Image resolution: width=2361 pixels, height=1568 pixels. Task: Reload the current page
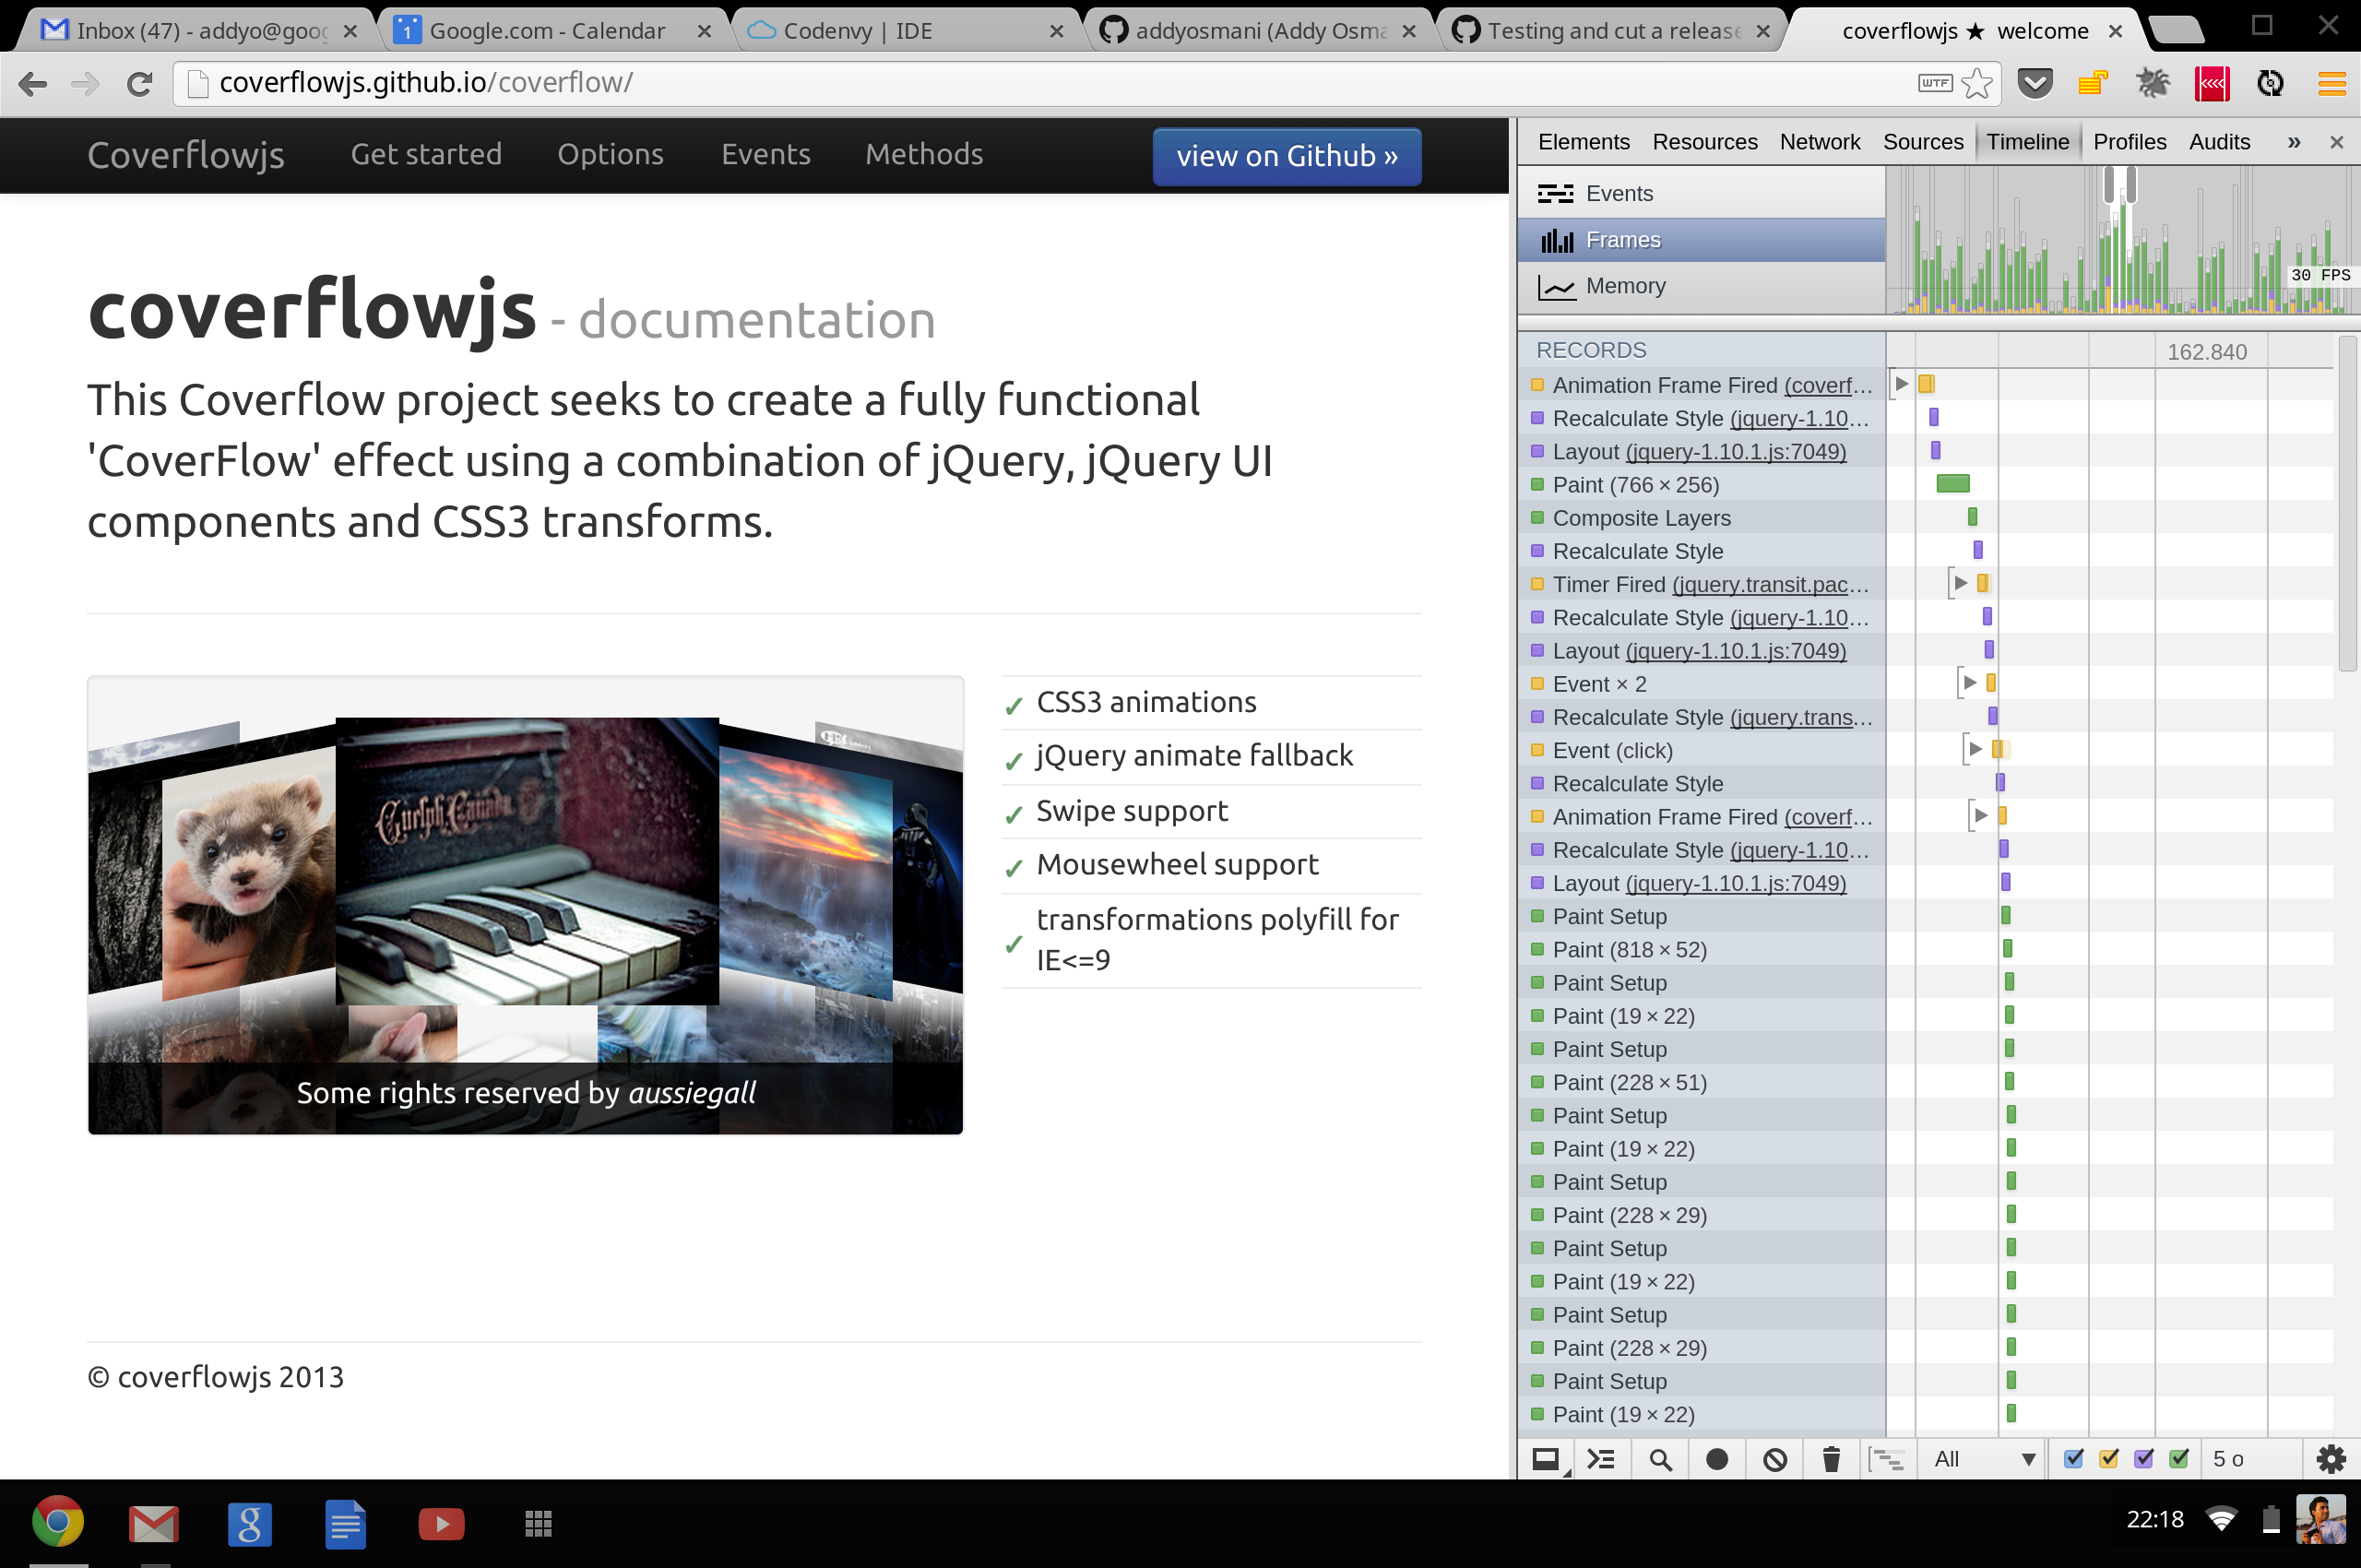139,83
